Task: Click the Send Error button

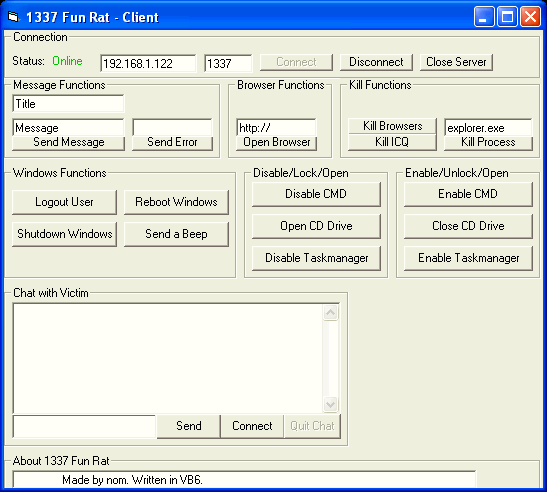Action: tap(172, 143)
